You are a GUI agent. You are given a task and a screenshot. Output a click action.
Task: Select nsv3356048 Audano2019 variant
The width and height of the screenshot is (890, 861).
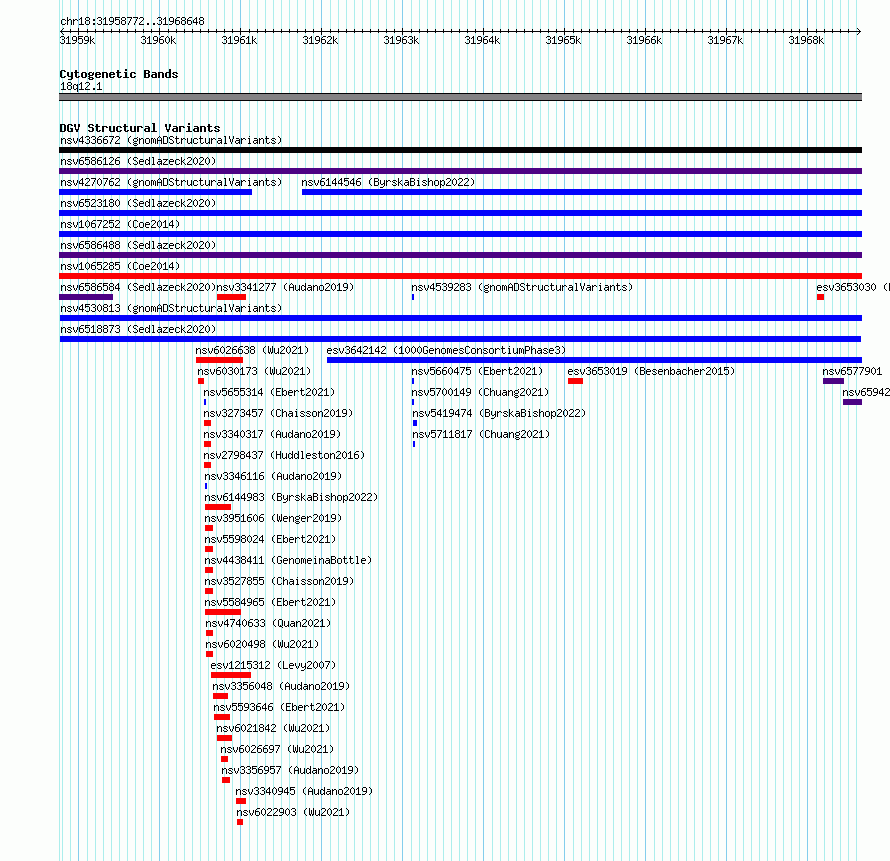click(x=282, y=686)
